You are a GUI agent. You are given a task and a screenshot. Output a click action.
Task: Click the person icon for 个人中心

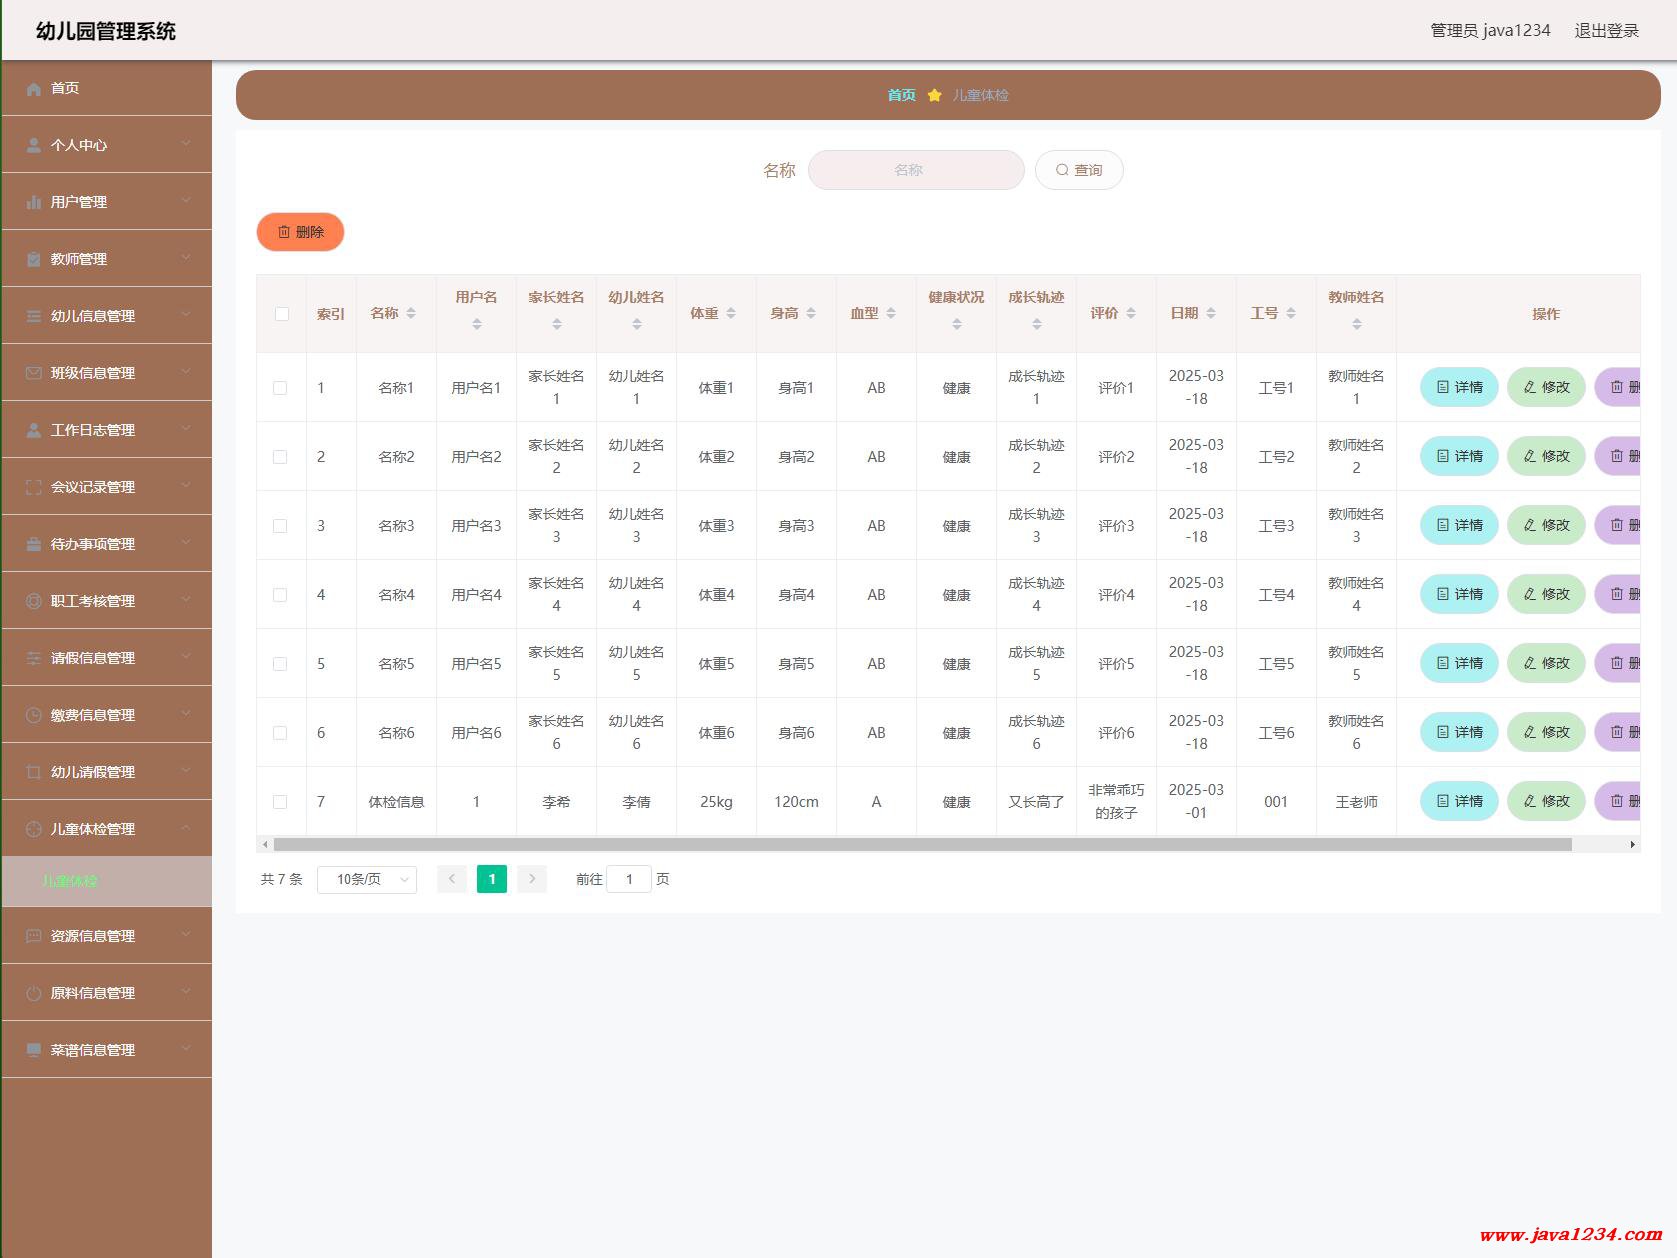point(33,146)
